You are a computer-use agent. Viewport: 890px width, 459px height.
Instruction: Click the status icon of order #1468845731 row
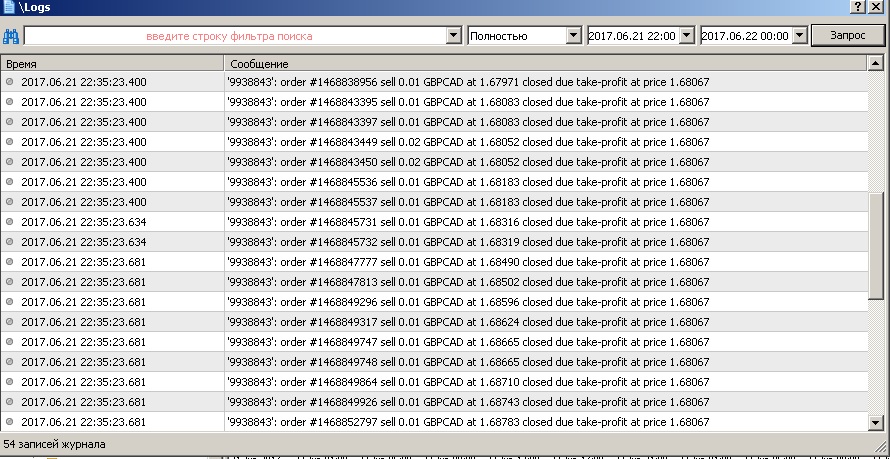point(9,222)
